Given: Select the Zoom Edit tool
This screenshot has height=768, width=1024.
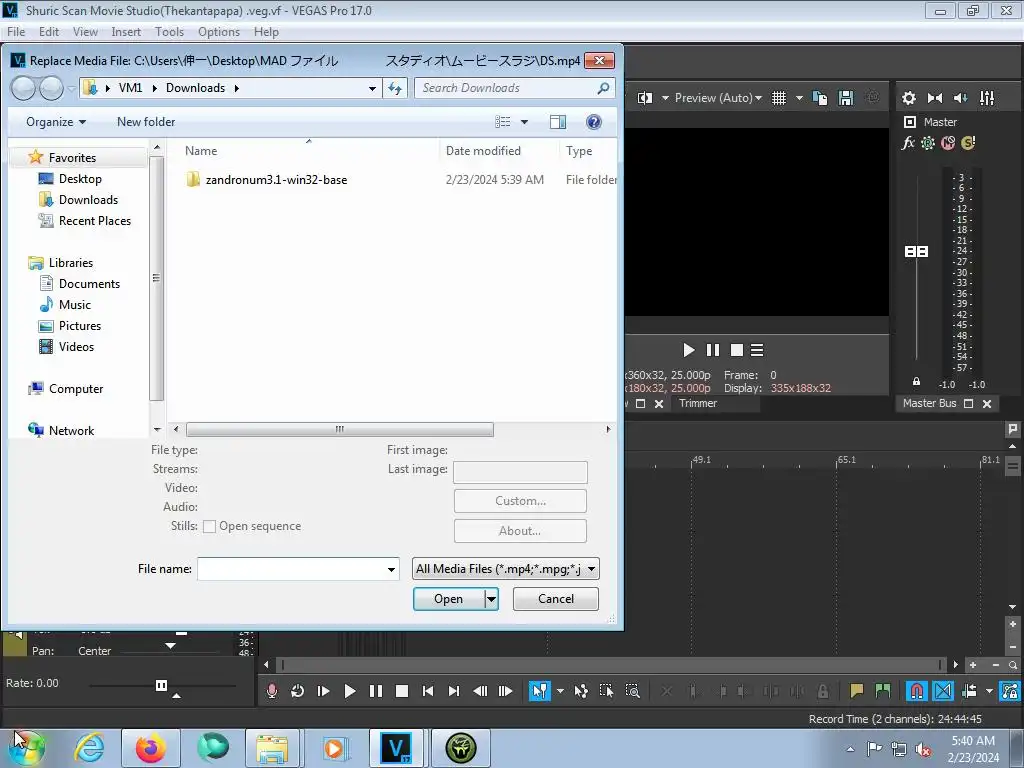Looking at the screenshot, I should point(632,691).
